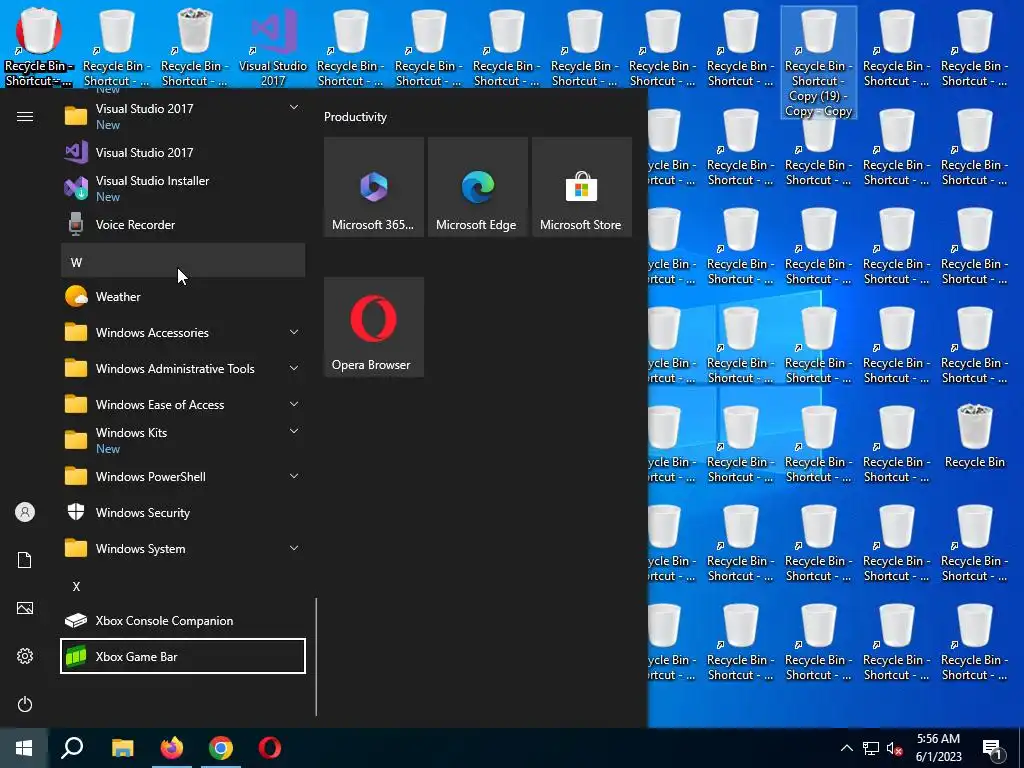Open the Weather app
1024x768 pixels.
183,296
